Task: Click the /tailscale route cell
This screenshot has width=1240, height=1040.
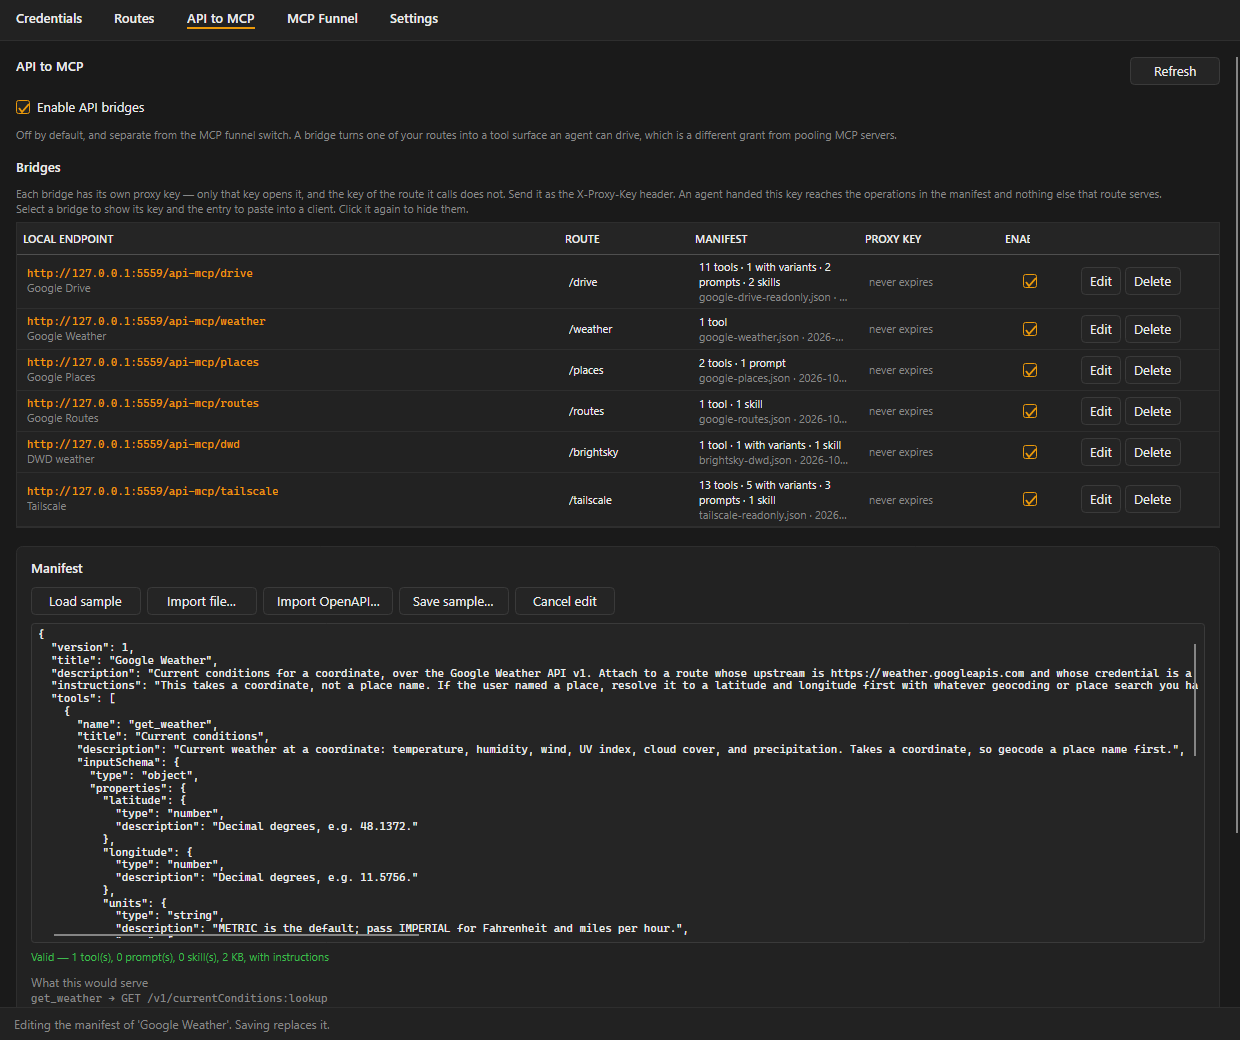Action: [x=590, y=500]
